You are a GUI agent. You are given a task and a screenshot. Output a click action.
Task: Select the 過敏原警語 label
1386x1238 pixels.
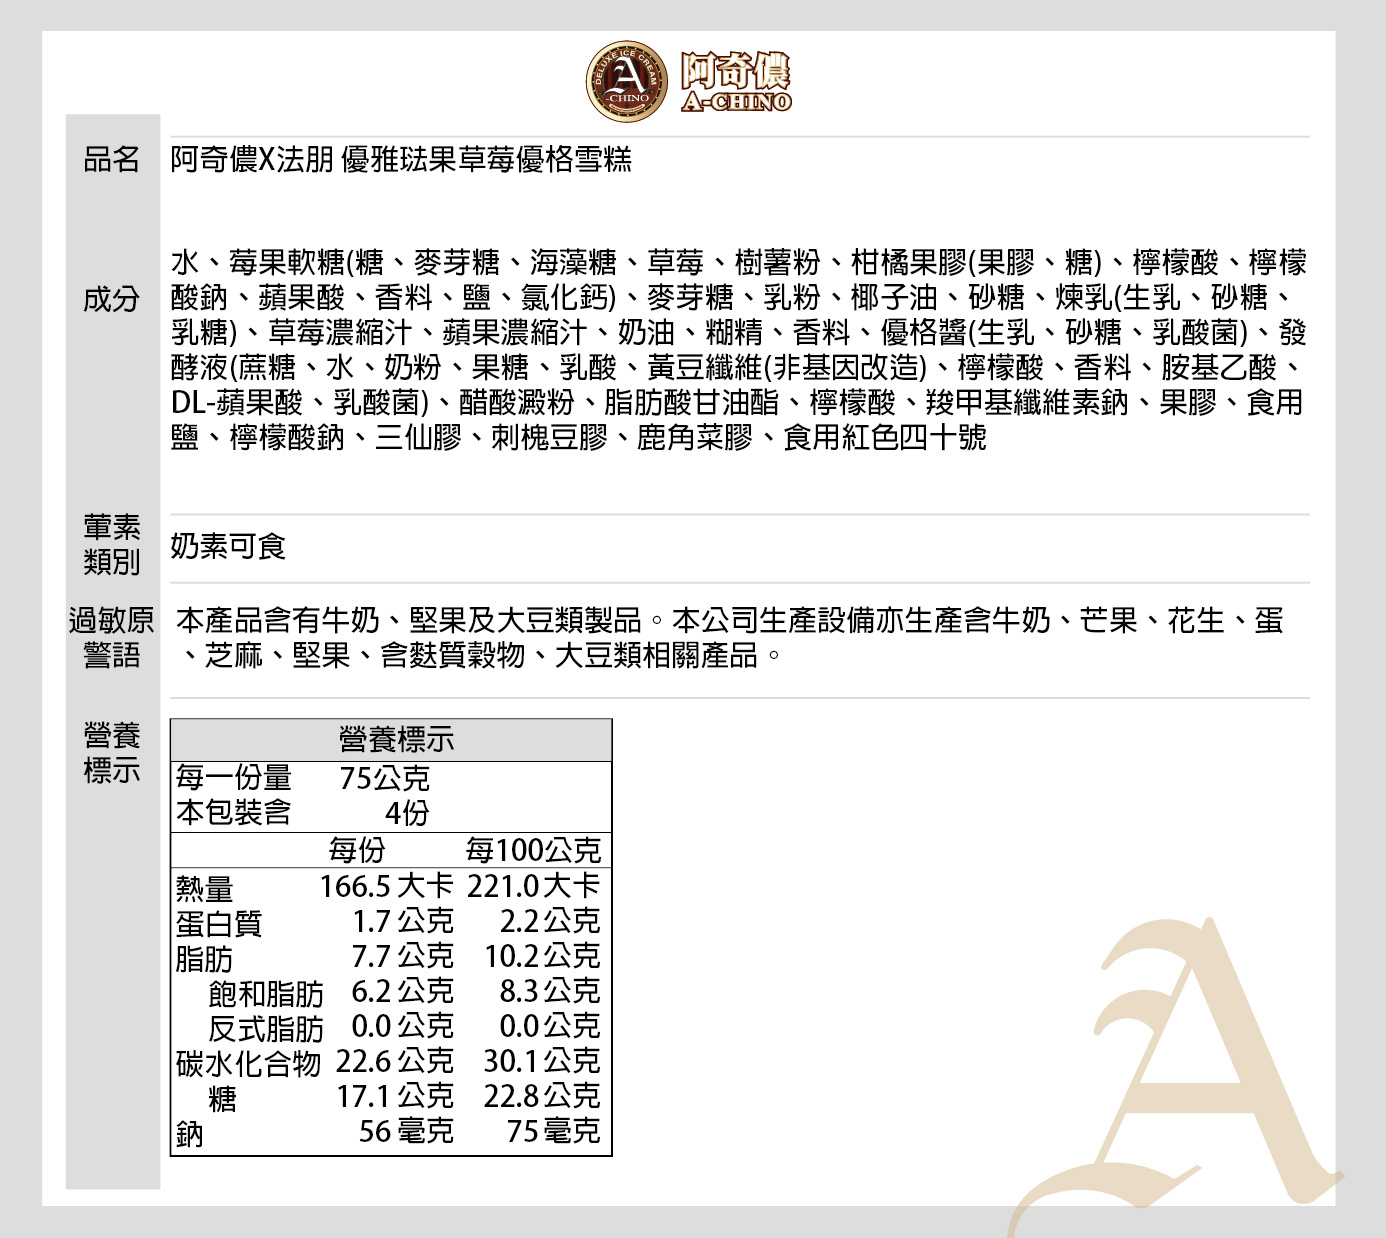click(x=112, y=638)
